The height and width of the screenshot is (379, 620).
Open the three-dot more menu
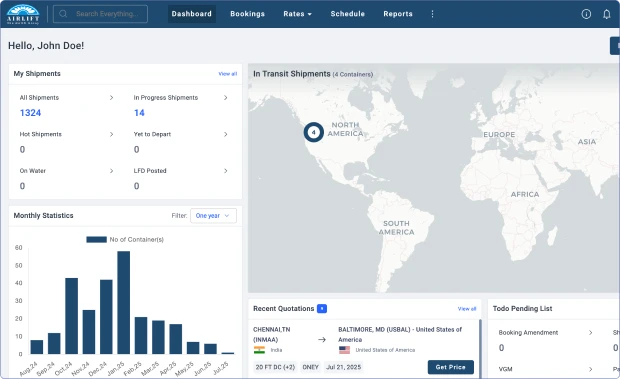click(433, 14)
